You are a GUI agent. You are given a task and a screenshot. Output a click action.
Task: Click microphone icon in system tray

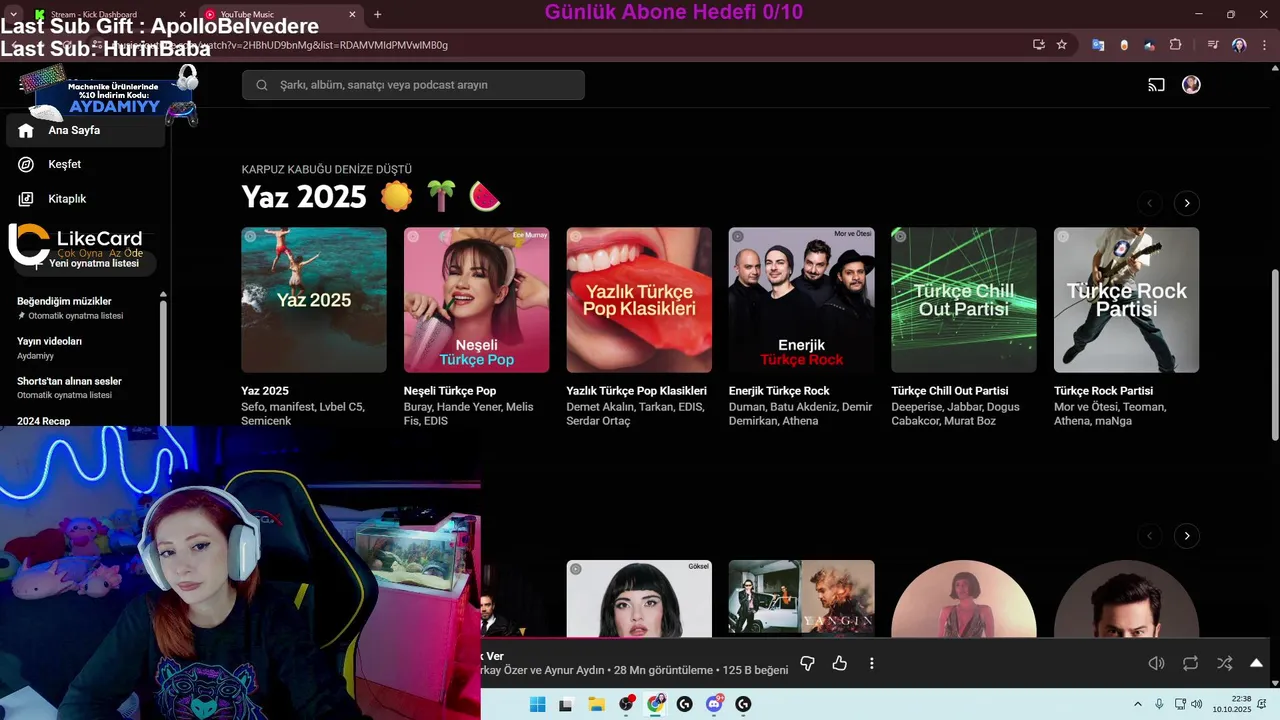[x=1159, y=704]
